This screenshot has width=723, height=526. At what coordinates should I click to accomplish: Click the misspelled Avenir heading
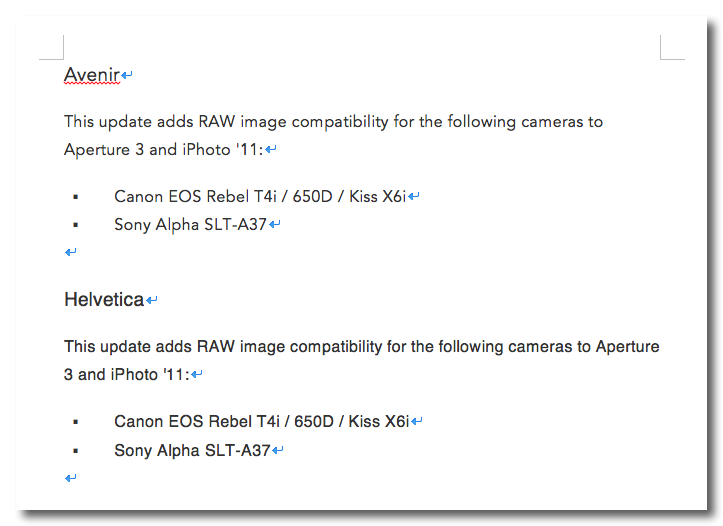pos(92,75)
